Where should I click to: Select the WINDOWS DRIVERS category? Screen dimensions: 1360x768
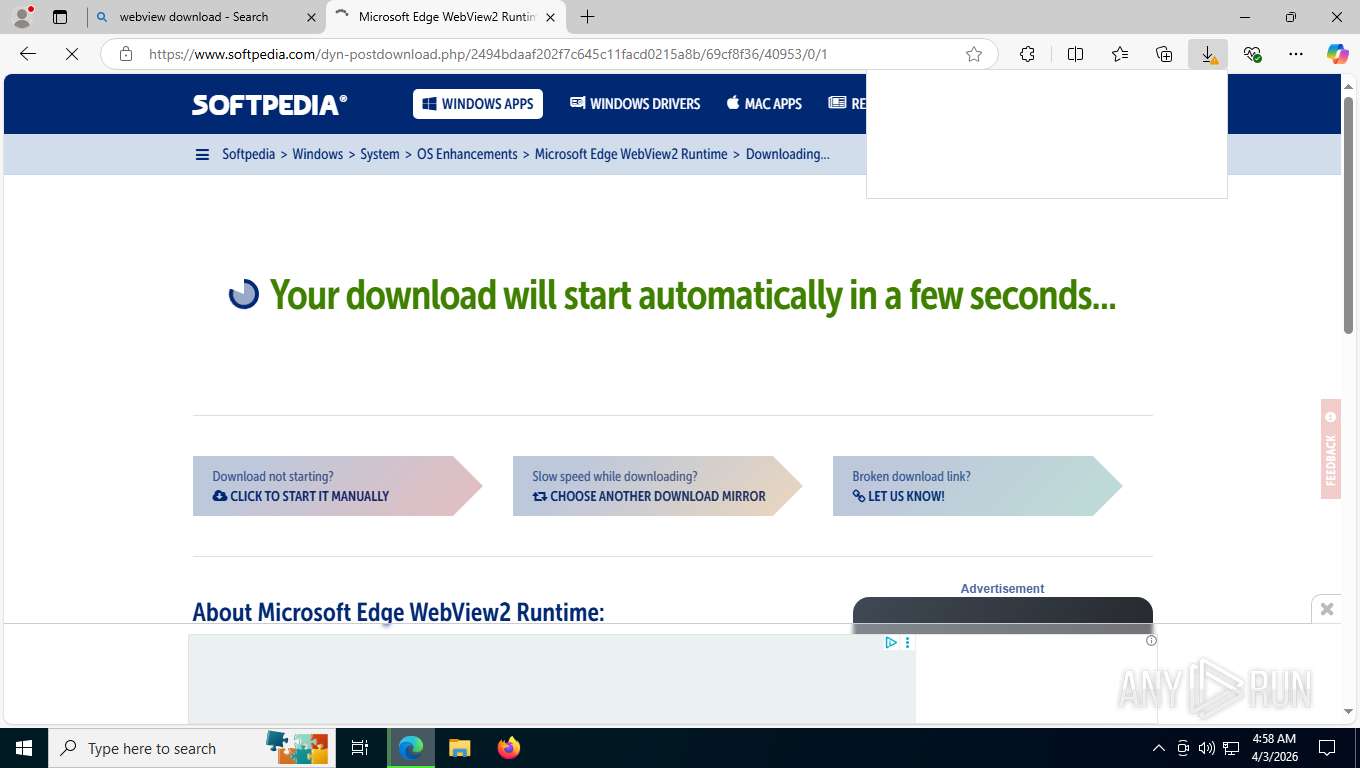[x=635, y=104]
